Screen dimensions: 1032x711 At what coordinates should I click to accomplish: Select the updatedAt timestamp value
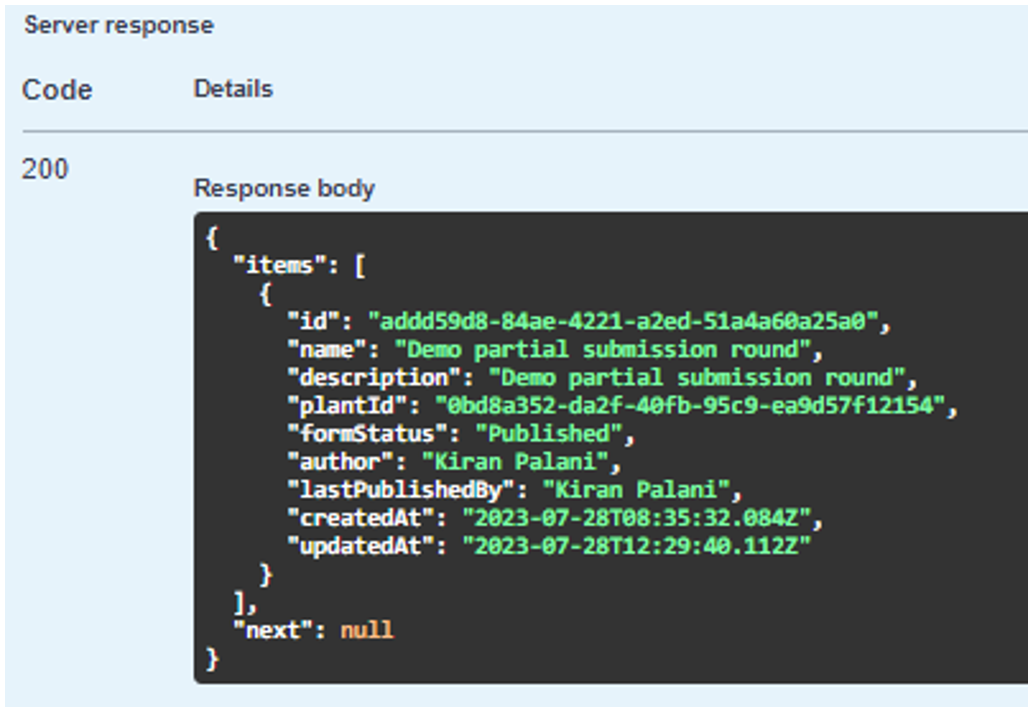pos(635,546)
